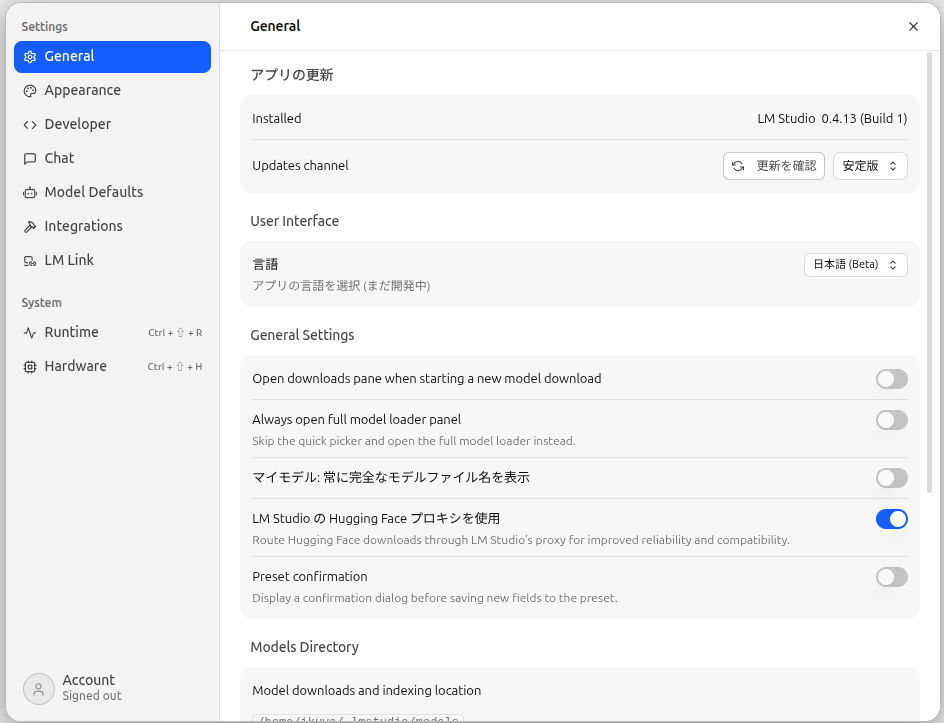This screenshot has height=723, width=944.
Task: Click the Route Hugging Face downloads description
Action: click(521, 540)
